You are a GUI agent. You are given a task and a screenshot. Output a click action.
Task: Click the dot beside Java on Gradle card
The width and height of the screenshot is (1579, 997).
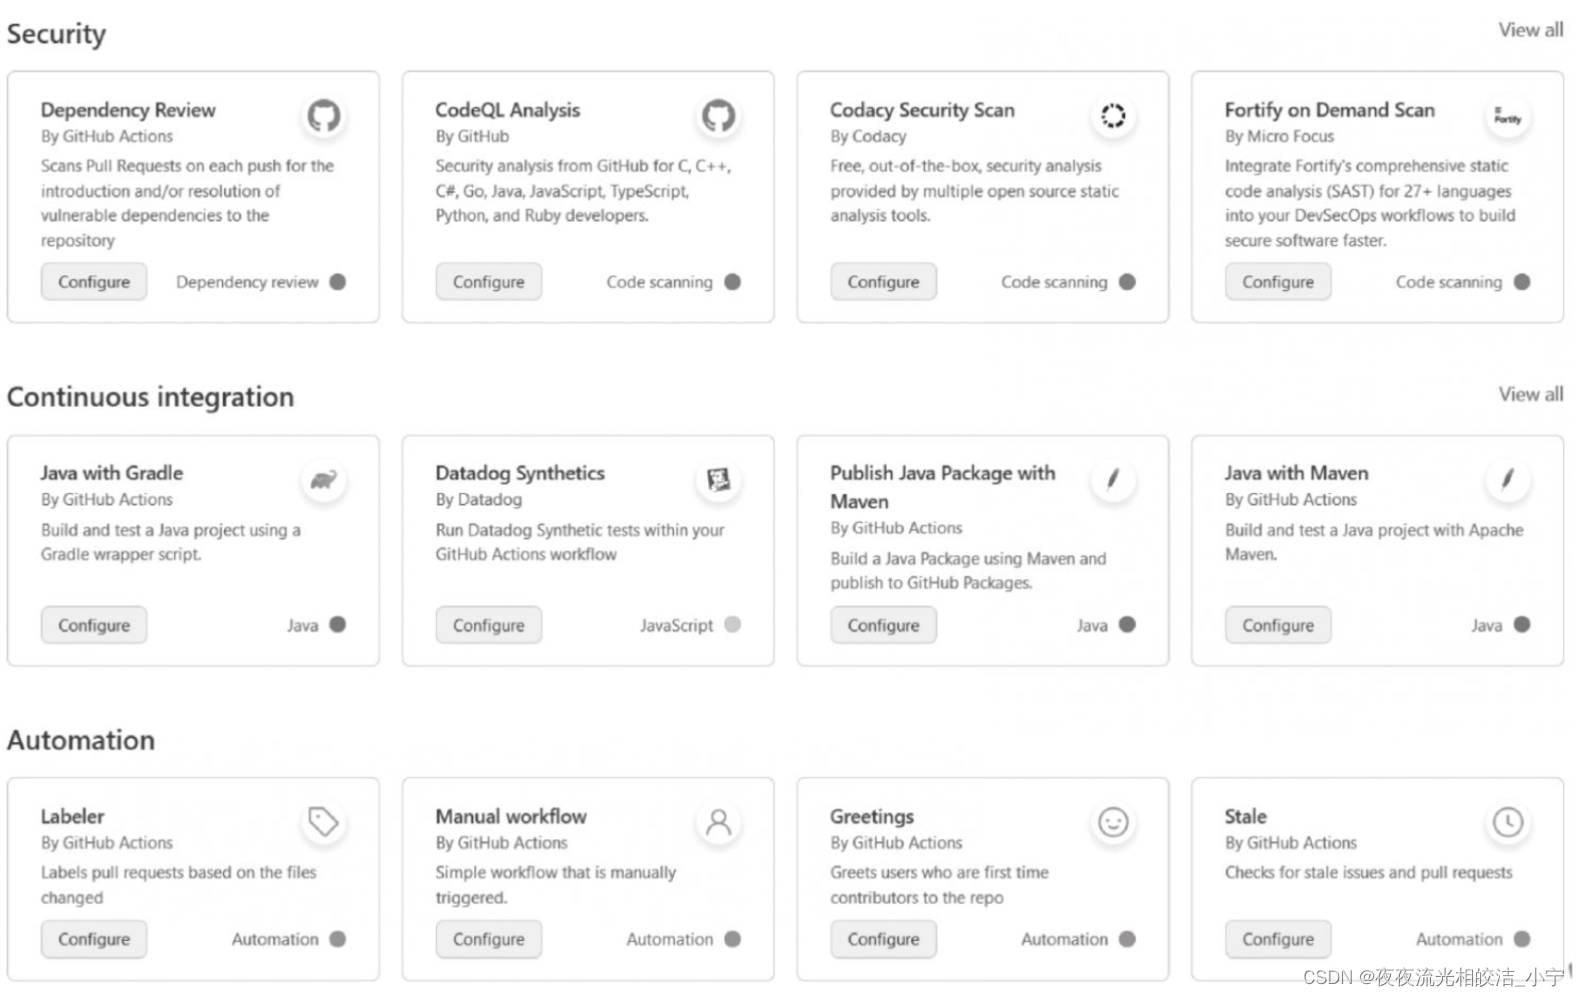[338, 625]
